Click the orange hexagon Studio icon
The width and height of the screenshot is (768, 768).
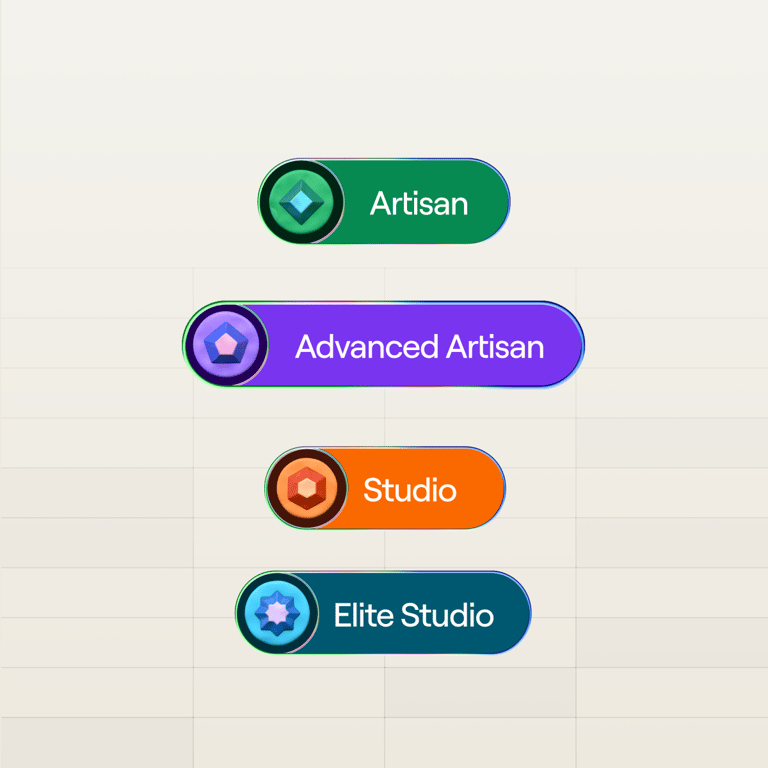coord(307,488)
